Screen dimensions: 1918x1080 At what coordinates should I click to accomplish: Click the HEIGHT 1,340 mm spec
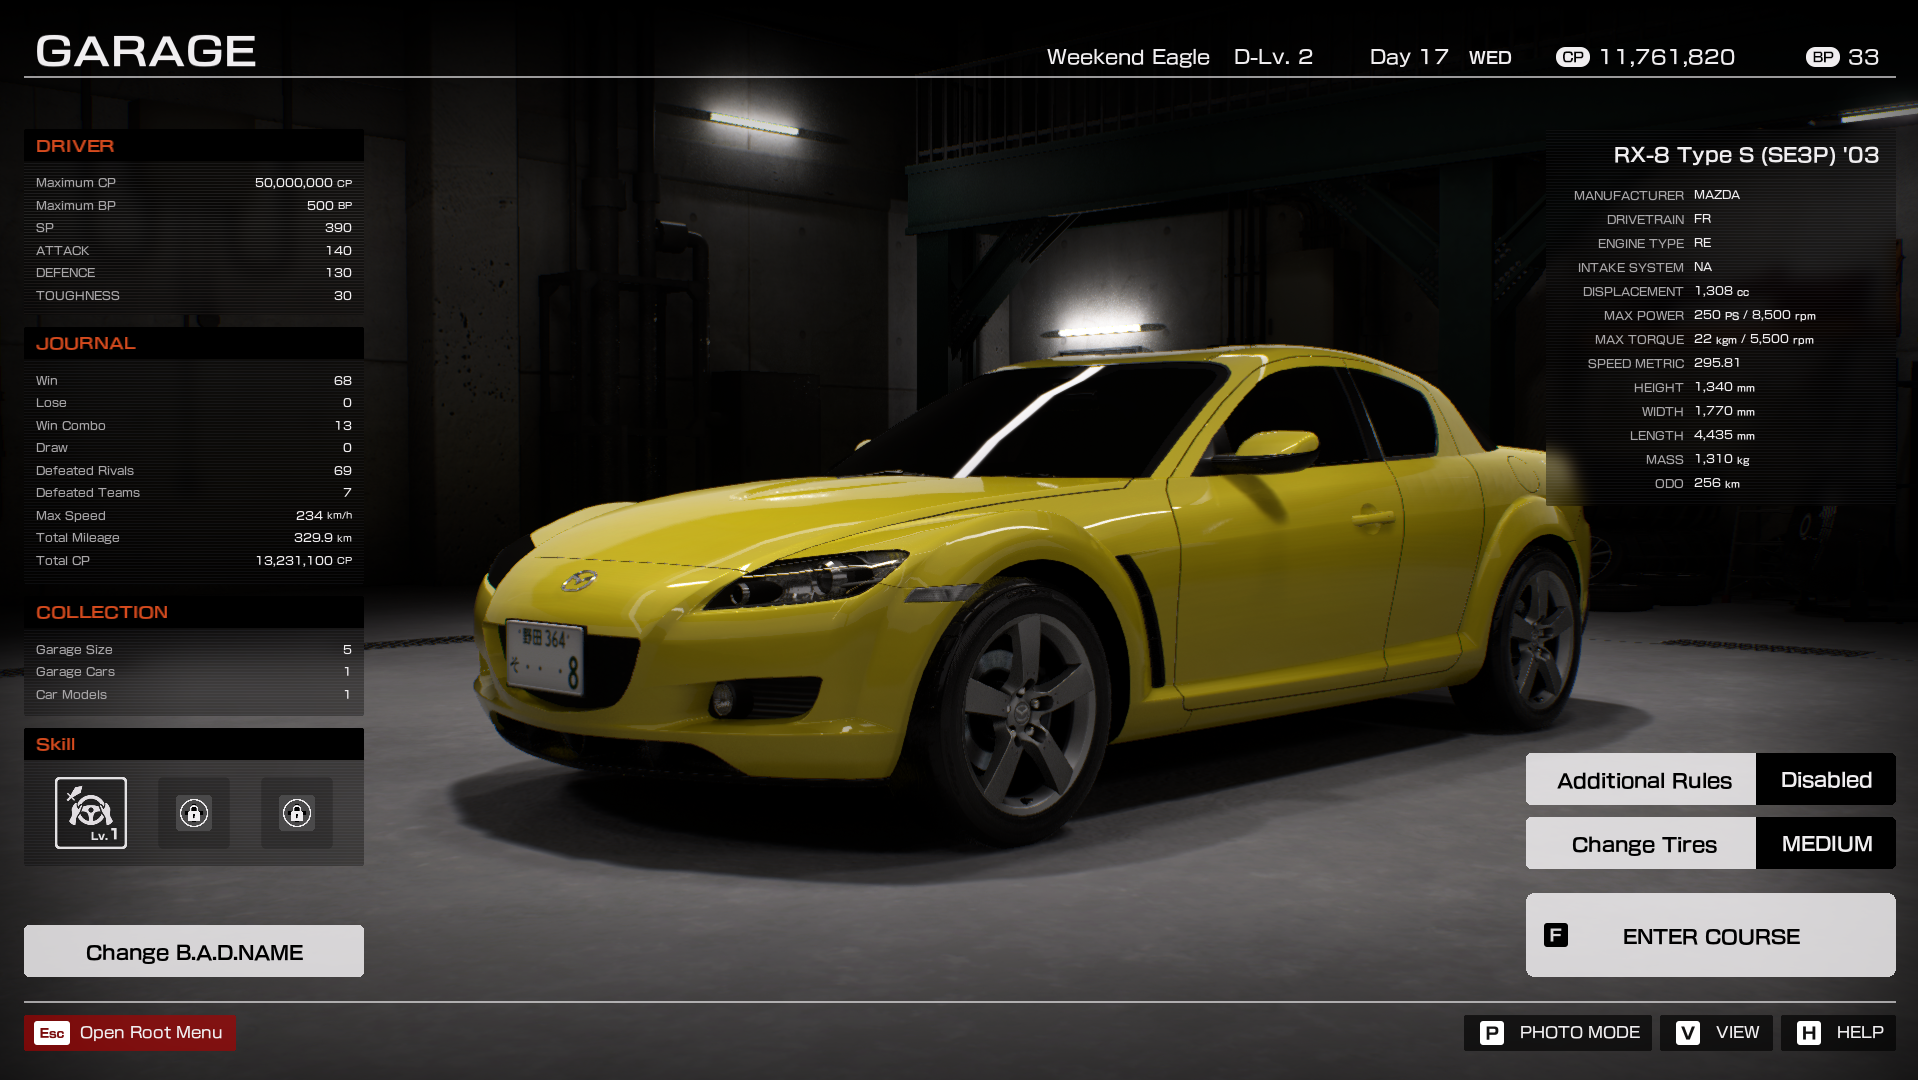pyautogui.click(x=1694, y=387)
